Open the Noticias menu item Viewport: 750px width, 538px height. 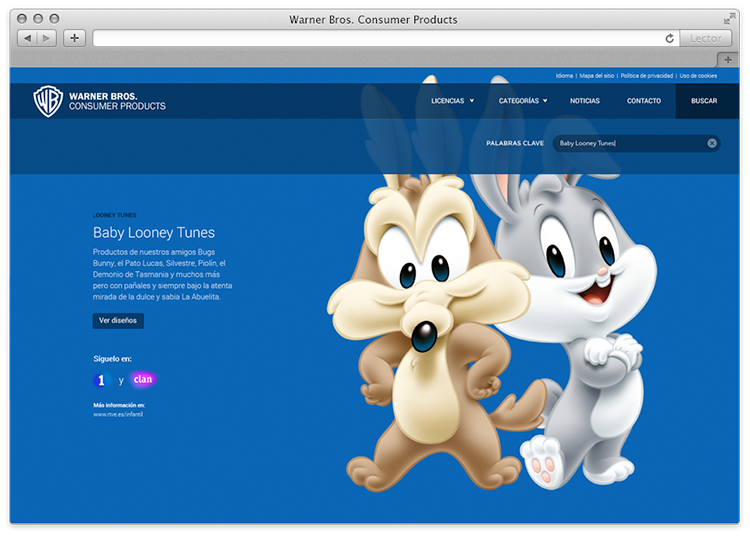[x=585, y=101]
